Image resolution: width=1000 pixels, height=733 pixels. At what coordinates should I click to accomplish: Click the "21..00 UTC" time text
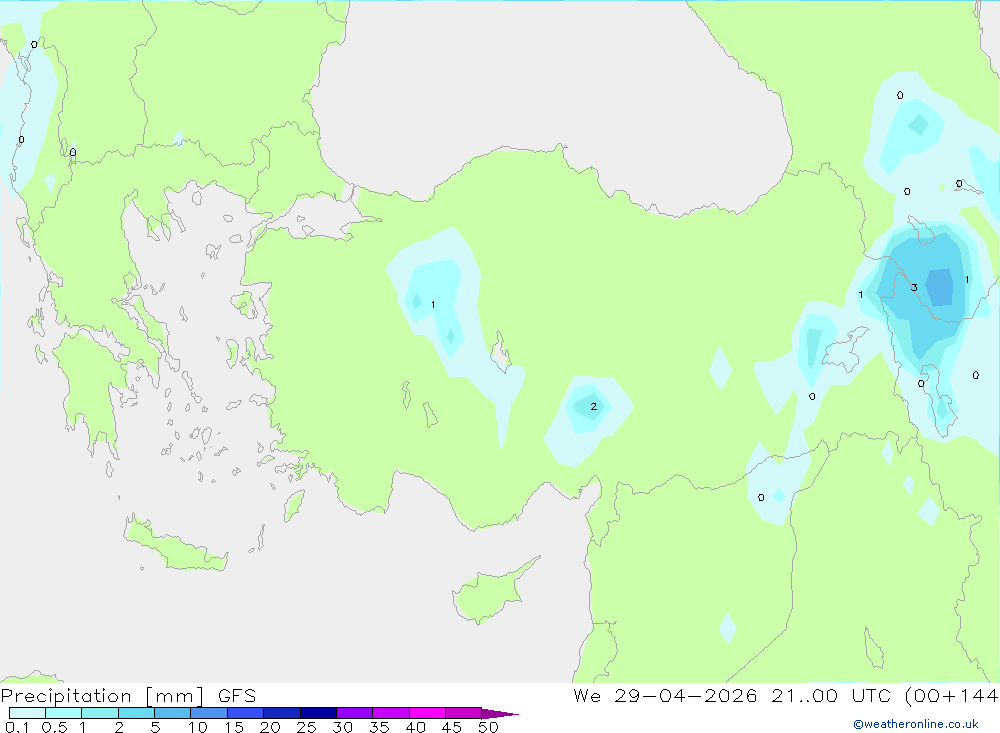831,695
